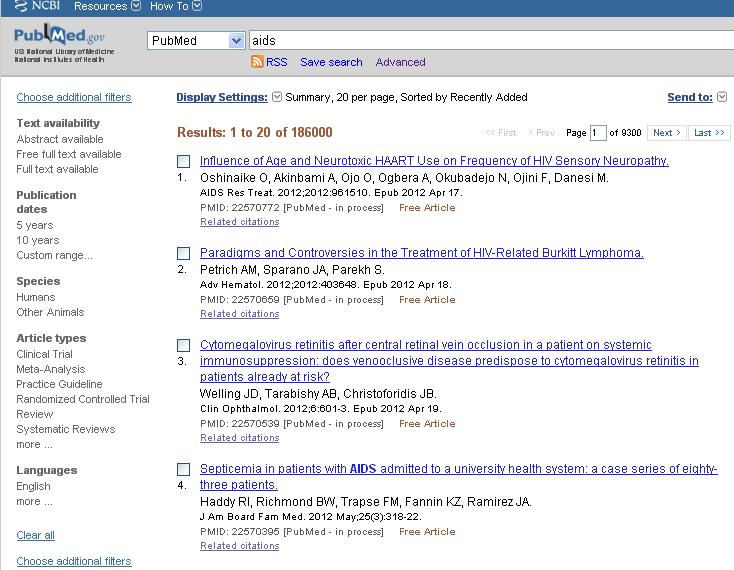Click the RSS feed icon
The width and height of the screenshot is (734, 570).
(257, 62)
